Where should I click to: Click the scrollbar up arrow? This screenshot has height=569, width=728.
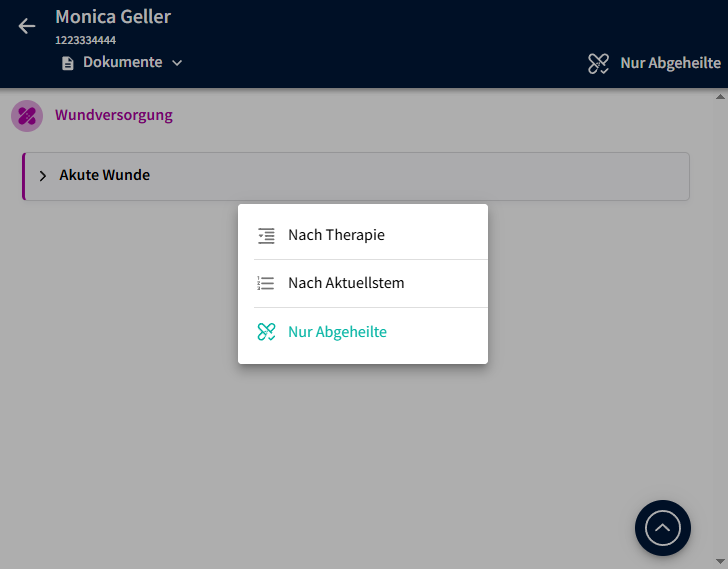[720, 97]
